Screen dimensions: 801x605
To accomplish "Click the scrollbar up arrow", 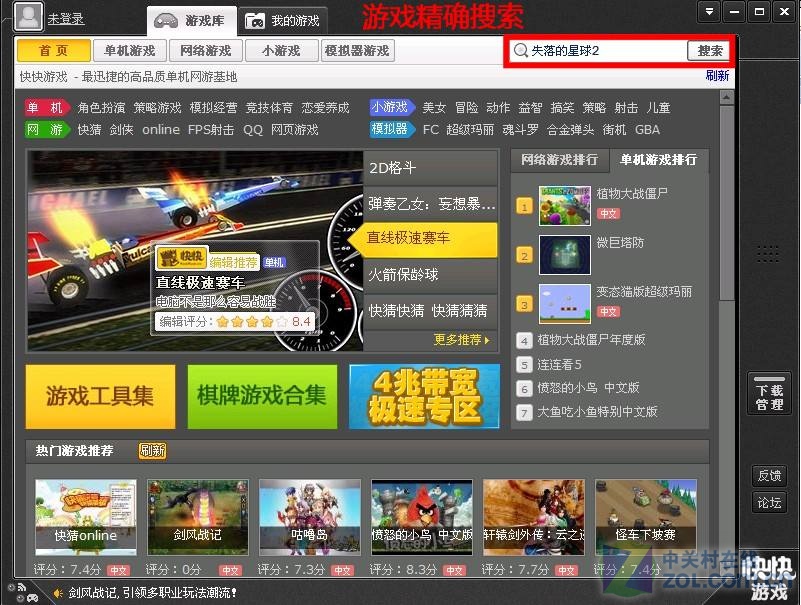I will (x=726, y=97).
